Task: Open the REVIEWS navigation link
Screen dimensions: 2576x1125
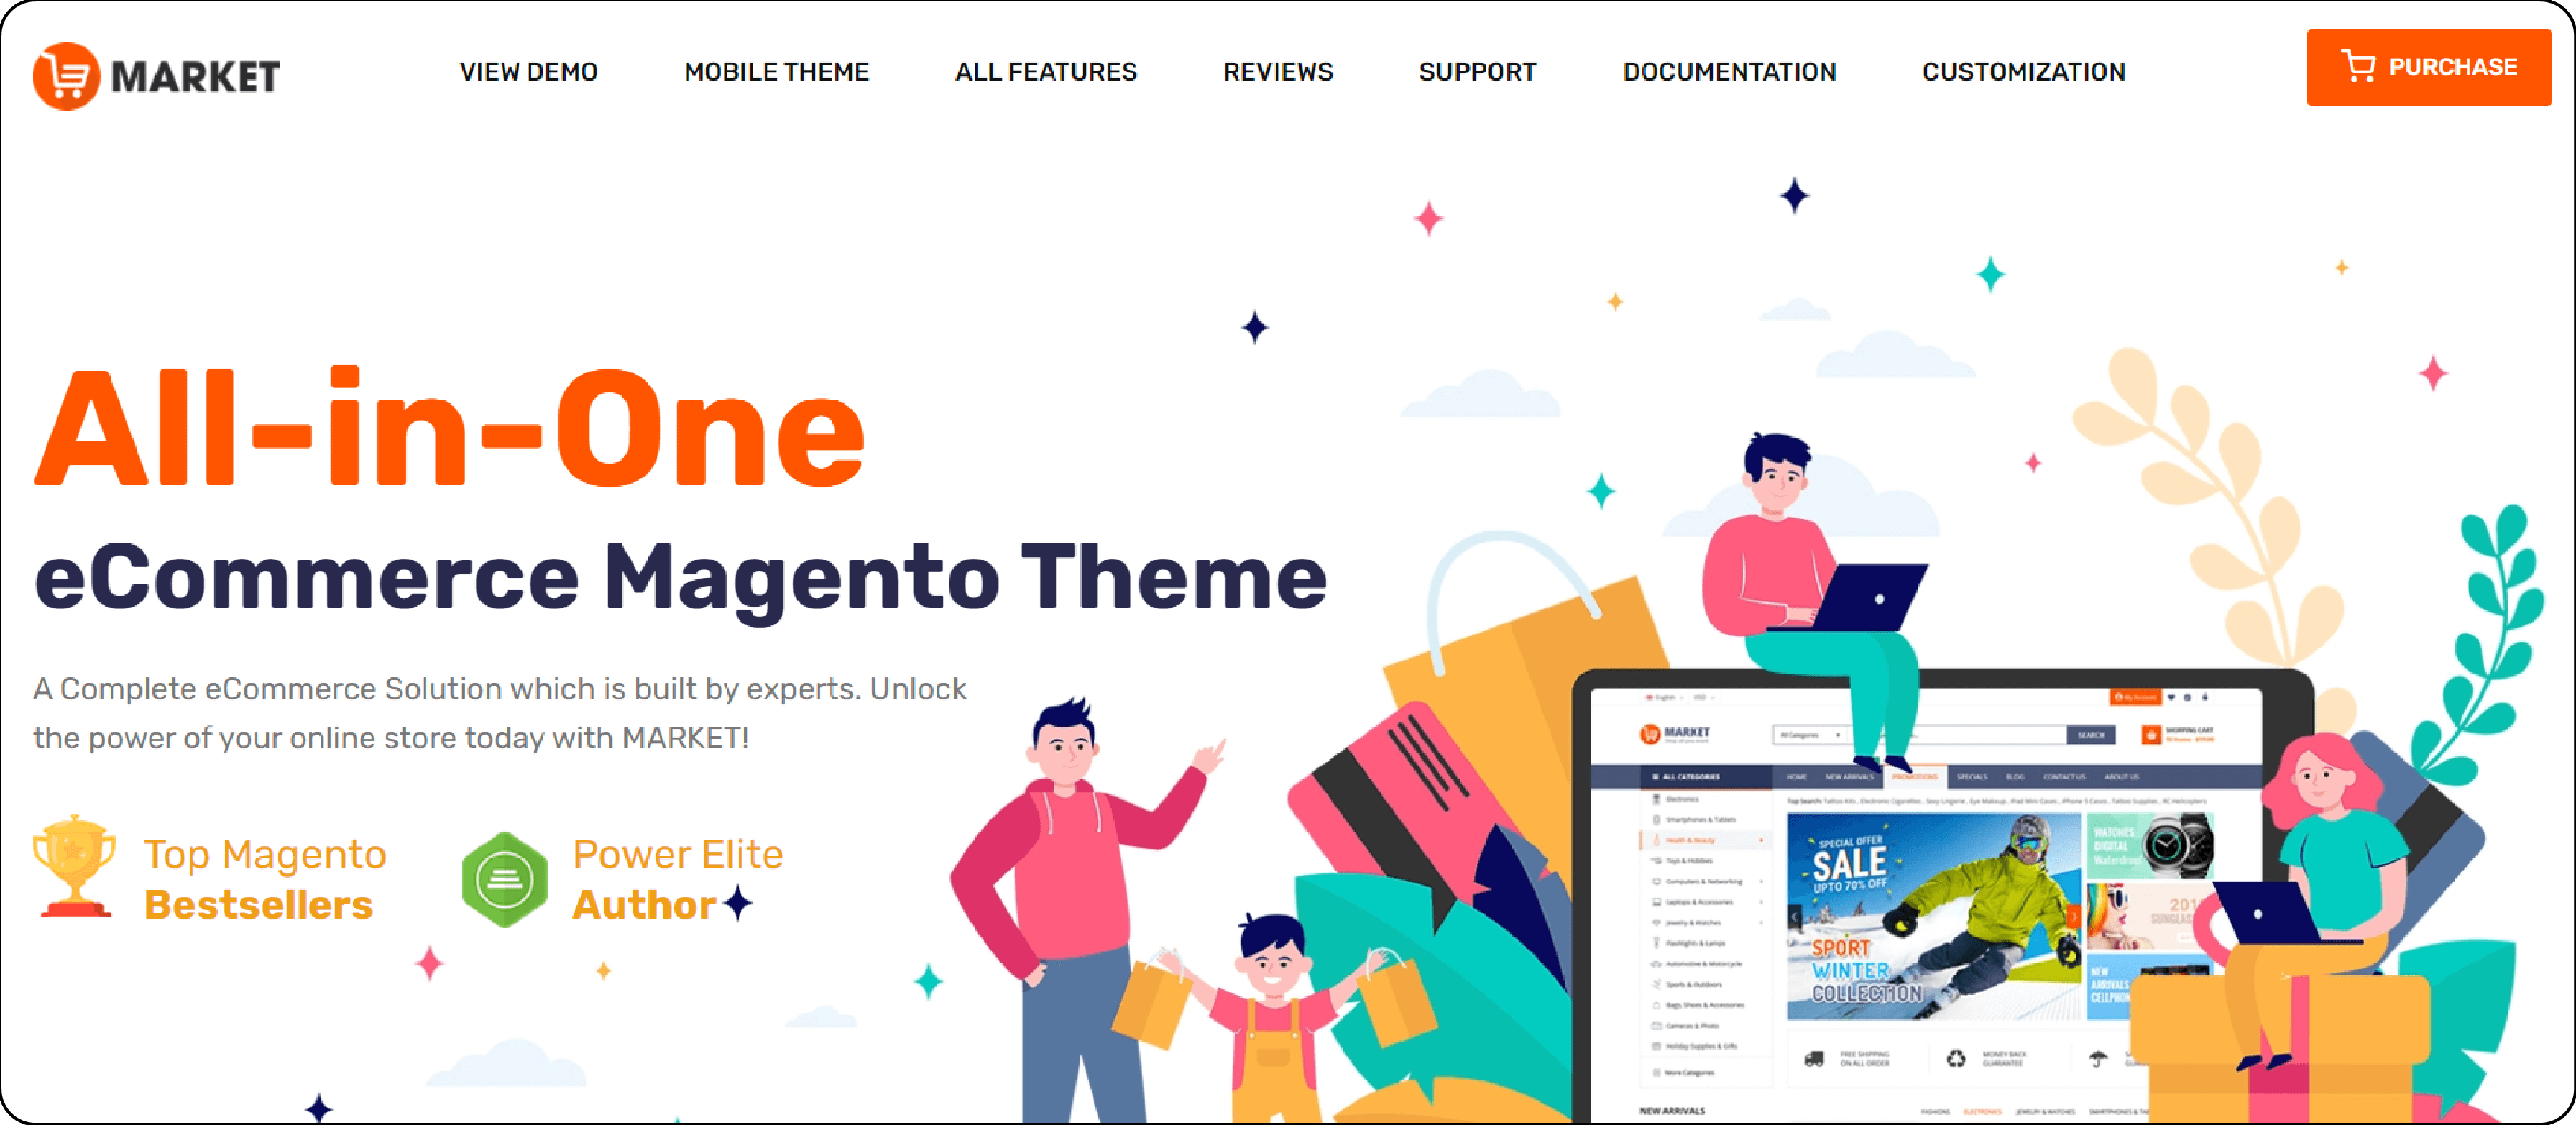Action: [x=1277, y=72]
